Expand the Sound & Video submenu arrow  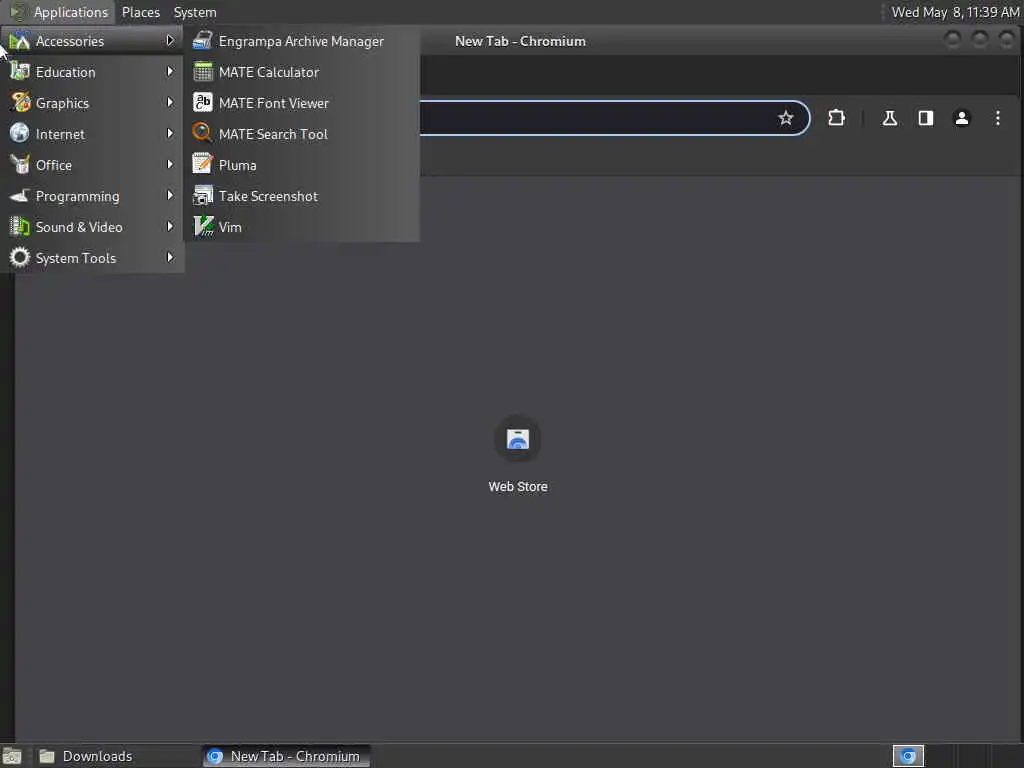coord(170,227)
